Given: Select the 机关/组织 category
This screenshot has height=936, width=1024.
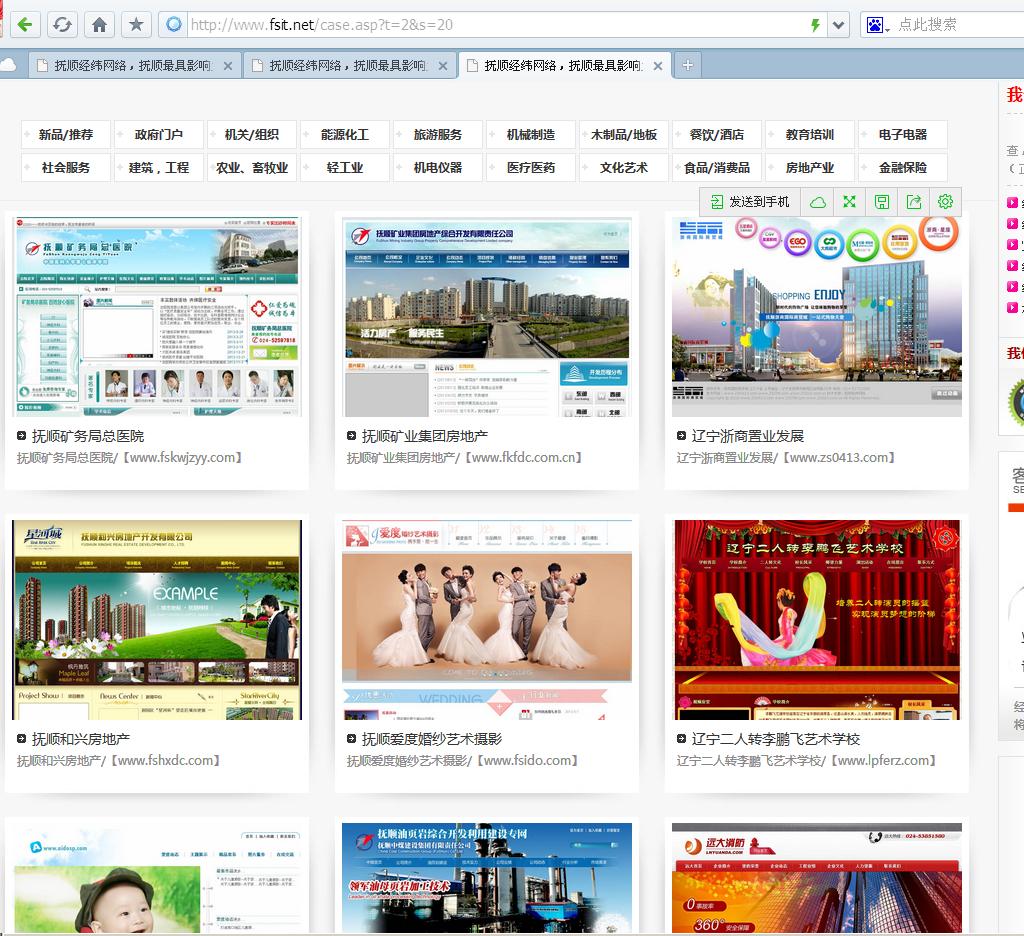Looking at the screenshot, I should (x=251, y=135).
